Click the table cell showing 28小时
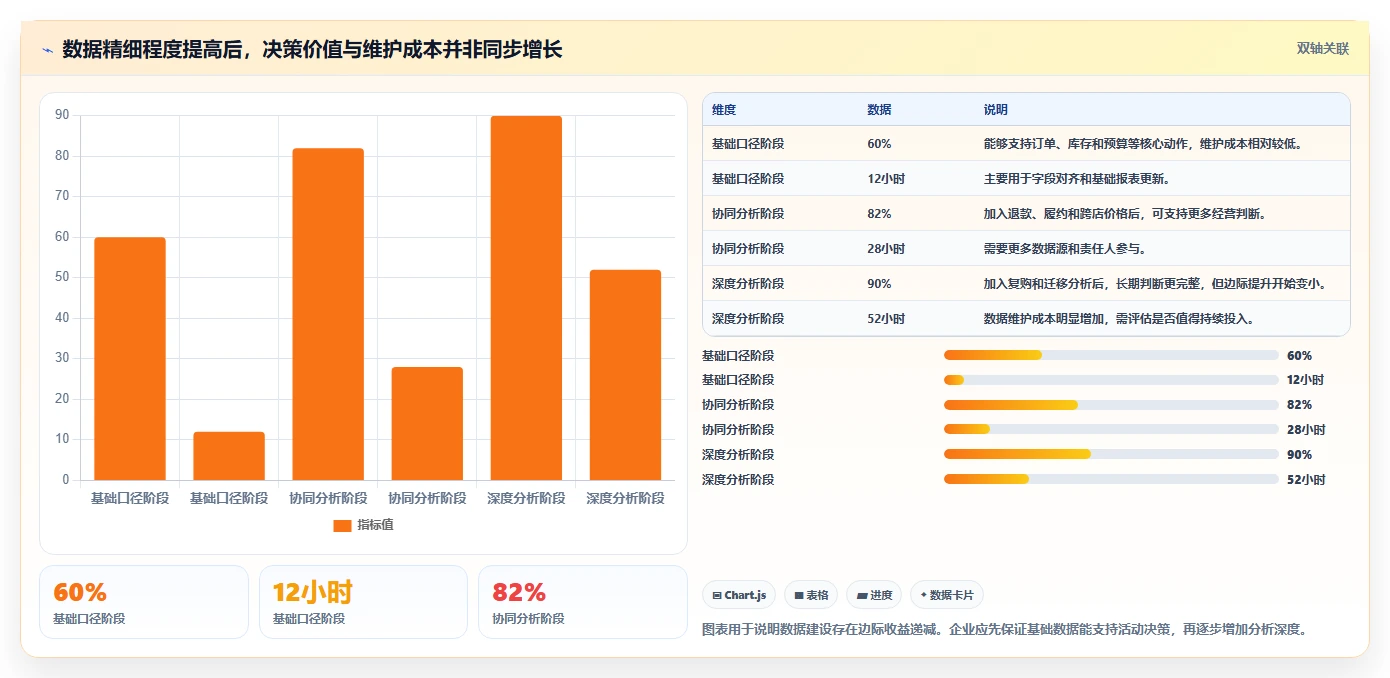The image size is (1390, 678). coord(886,249)
